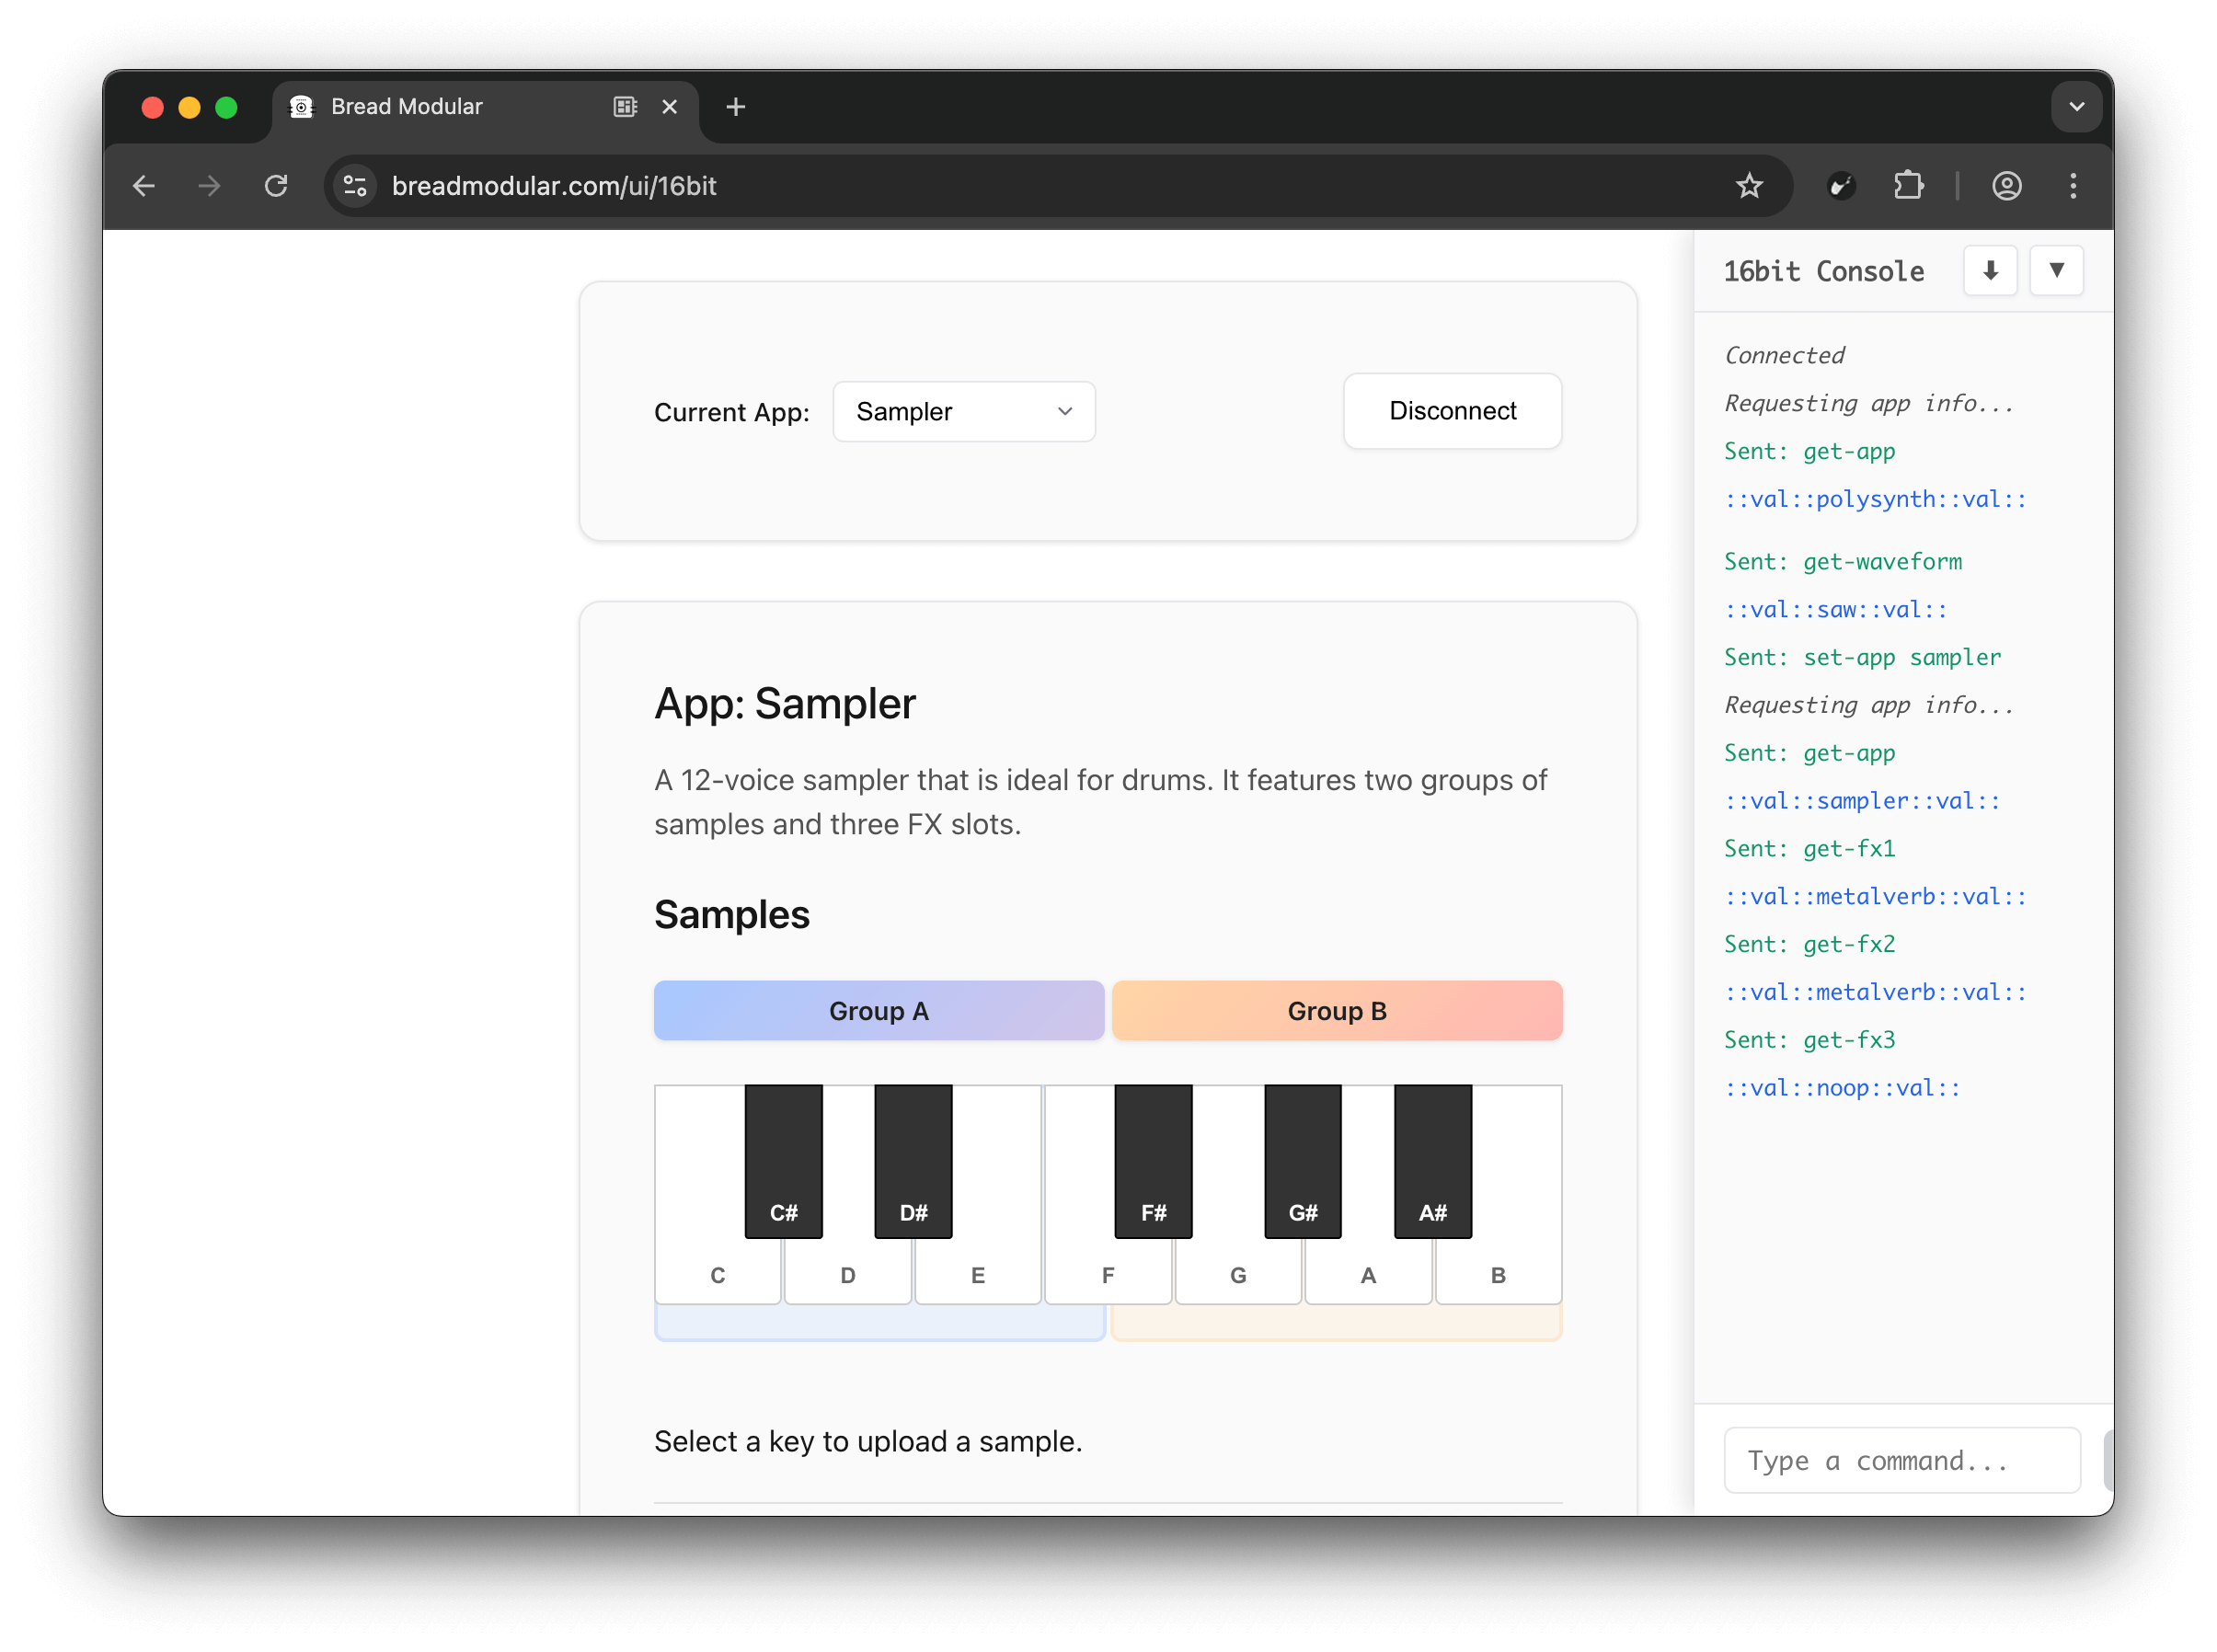Switch to the Group B tab
Viewport: 2217px width, 1652px height.
pos(1336,1010)
